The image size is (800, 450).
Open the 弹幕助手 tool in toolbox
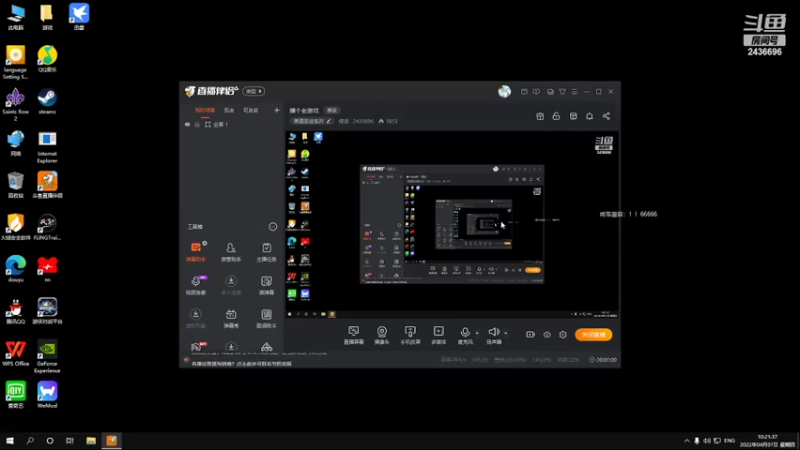pyautogui.click(x=196, y=252)
